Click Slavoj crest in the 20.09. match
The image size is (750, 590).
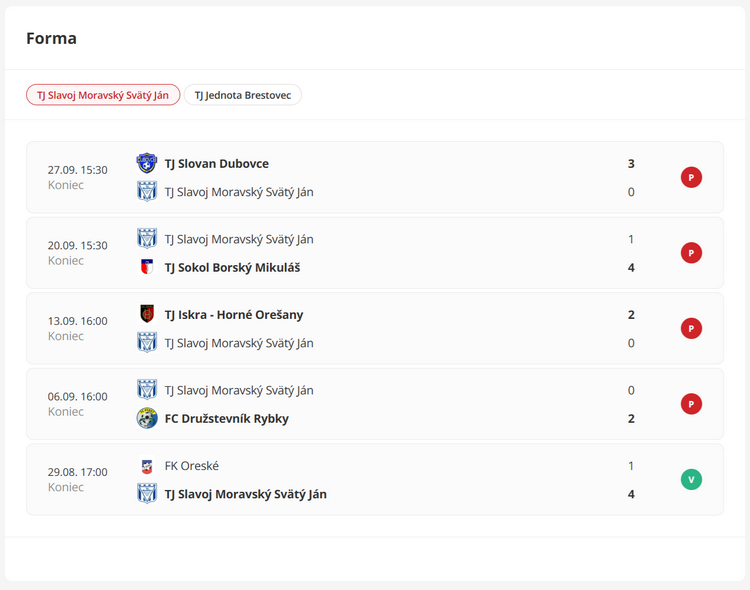[147, 239]
